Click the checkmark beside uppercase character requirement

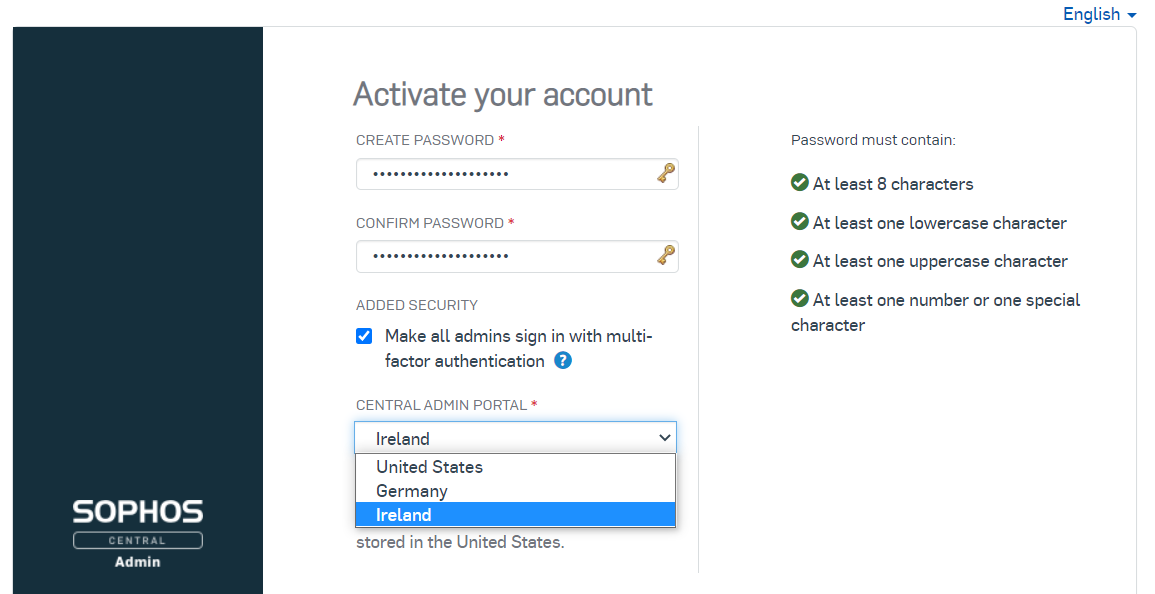[x=799, y=259]
